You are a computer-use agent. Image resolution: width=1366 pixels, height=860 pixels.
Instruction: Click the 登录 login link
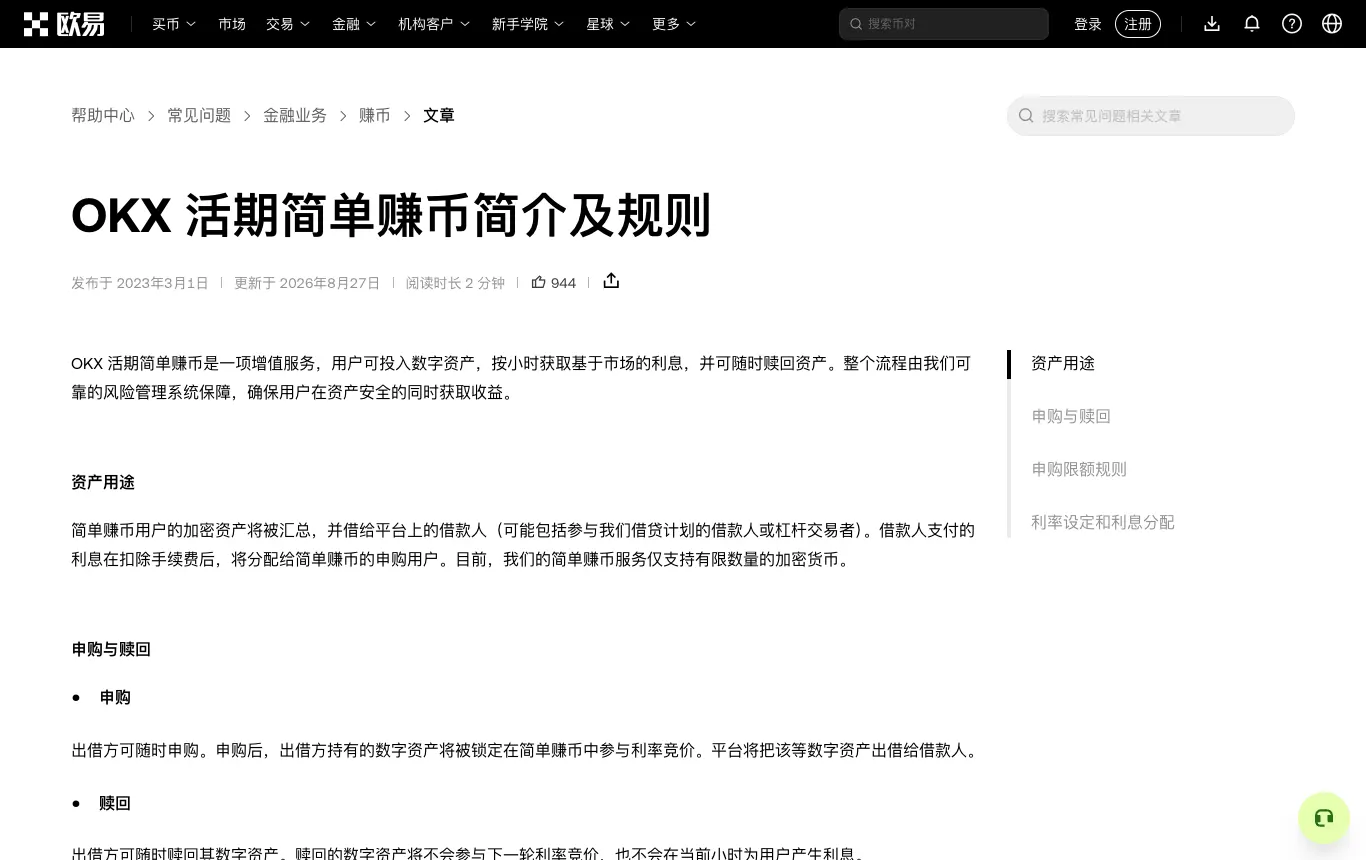(x=1088, y=24)
